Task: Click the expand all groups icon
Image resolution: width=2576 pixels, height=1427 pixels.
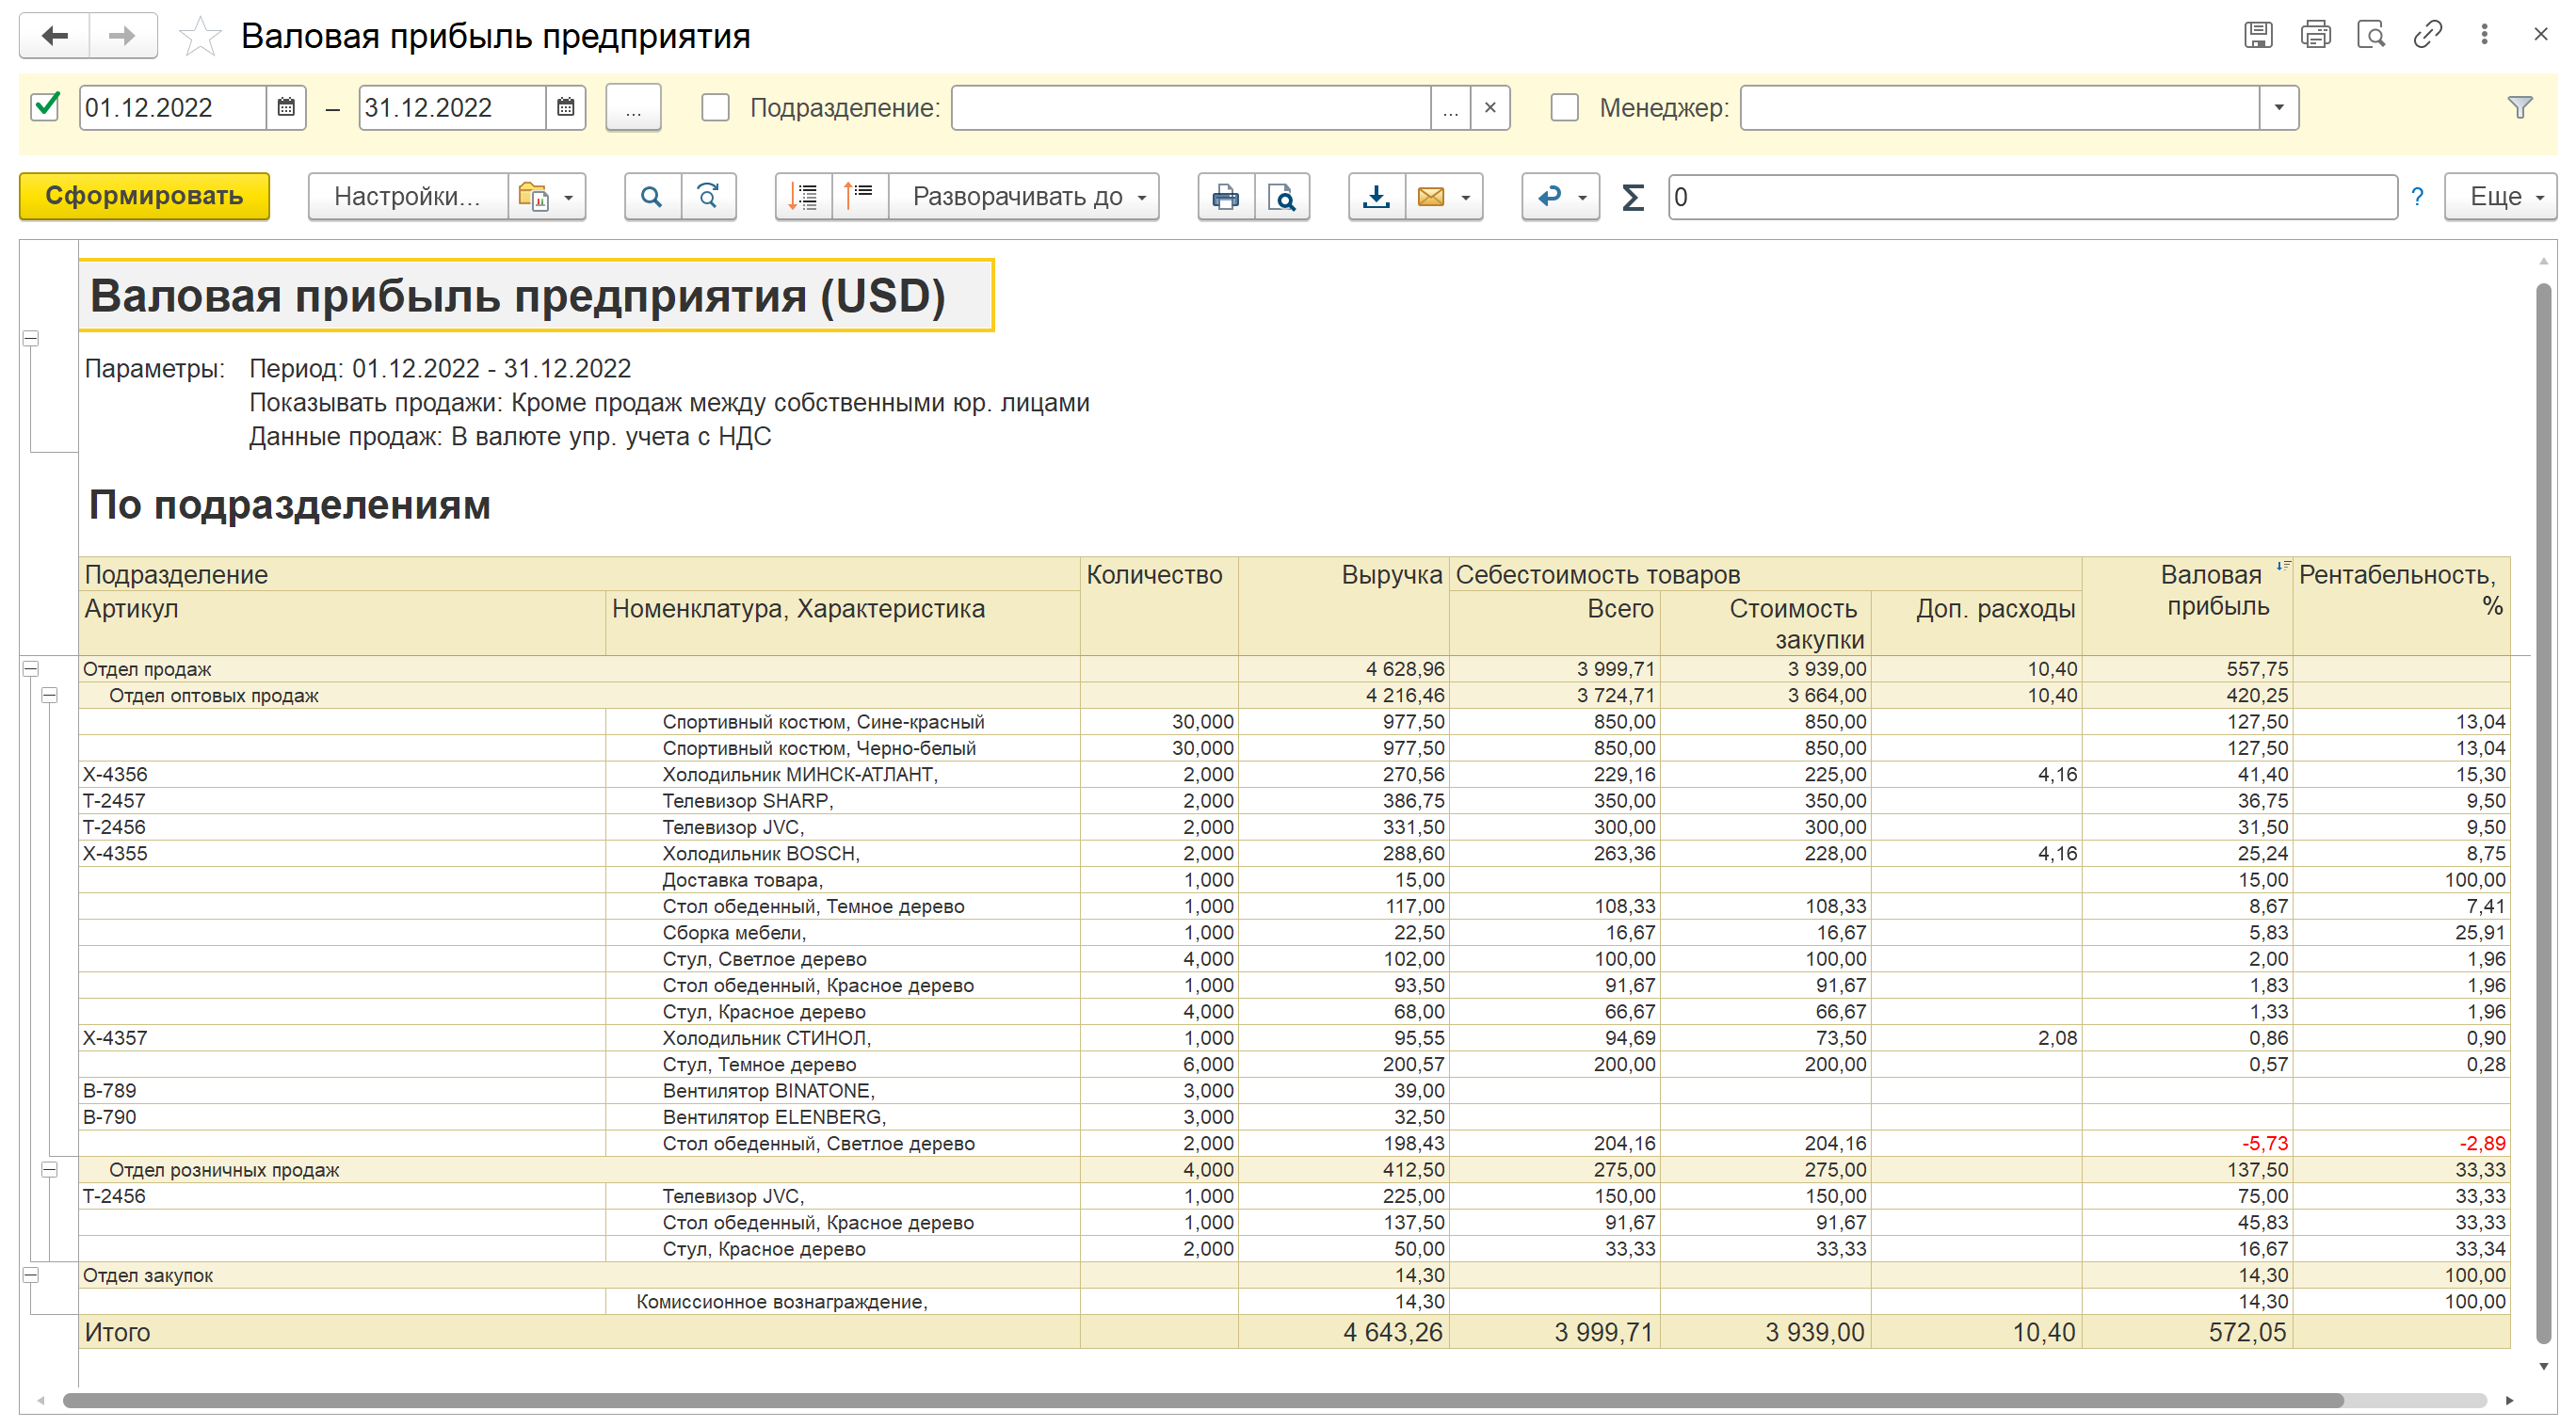Action: (x=803, y=197)
